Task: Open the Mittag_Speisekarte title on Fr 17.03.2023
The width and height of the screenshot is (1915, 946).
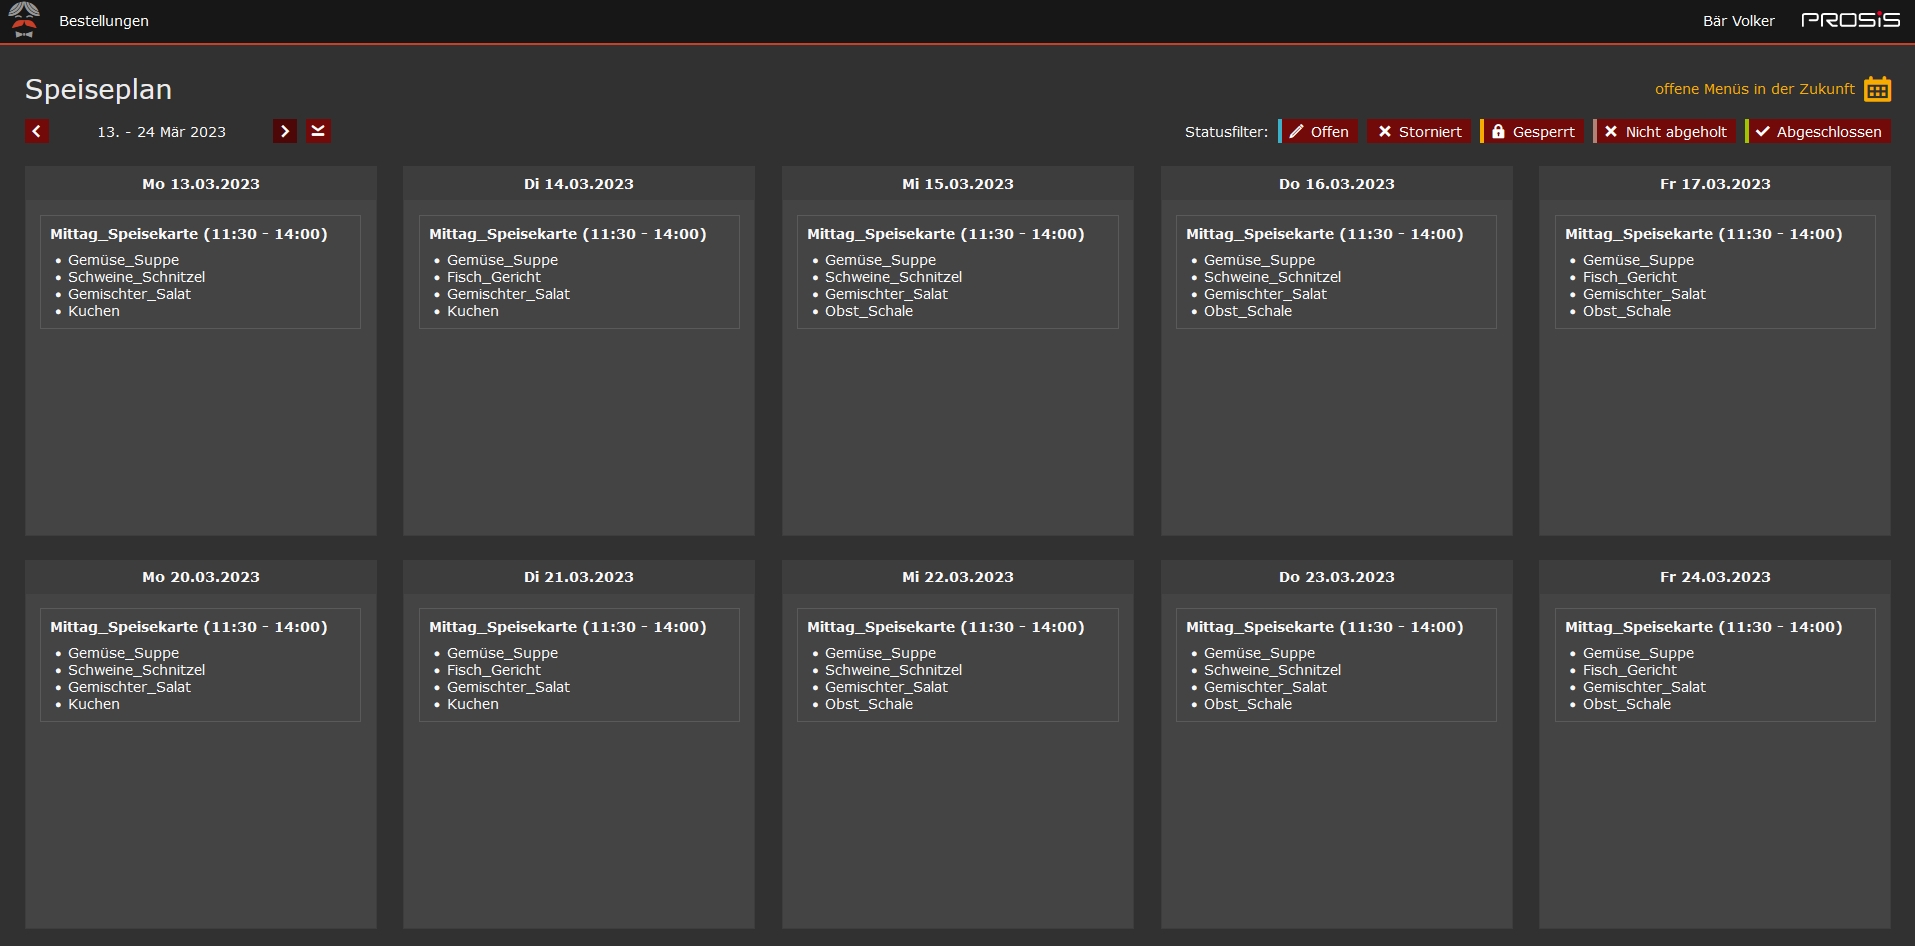Action: pyautogui.click(x=1704, y=234)
